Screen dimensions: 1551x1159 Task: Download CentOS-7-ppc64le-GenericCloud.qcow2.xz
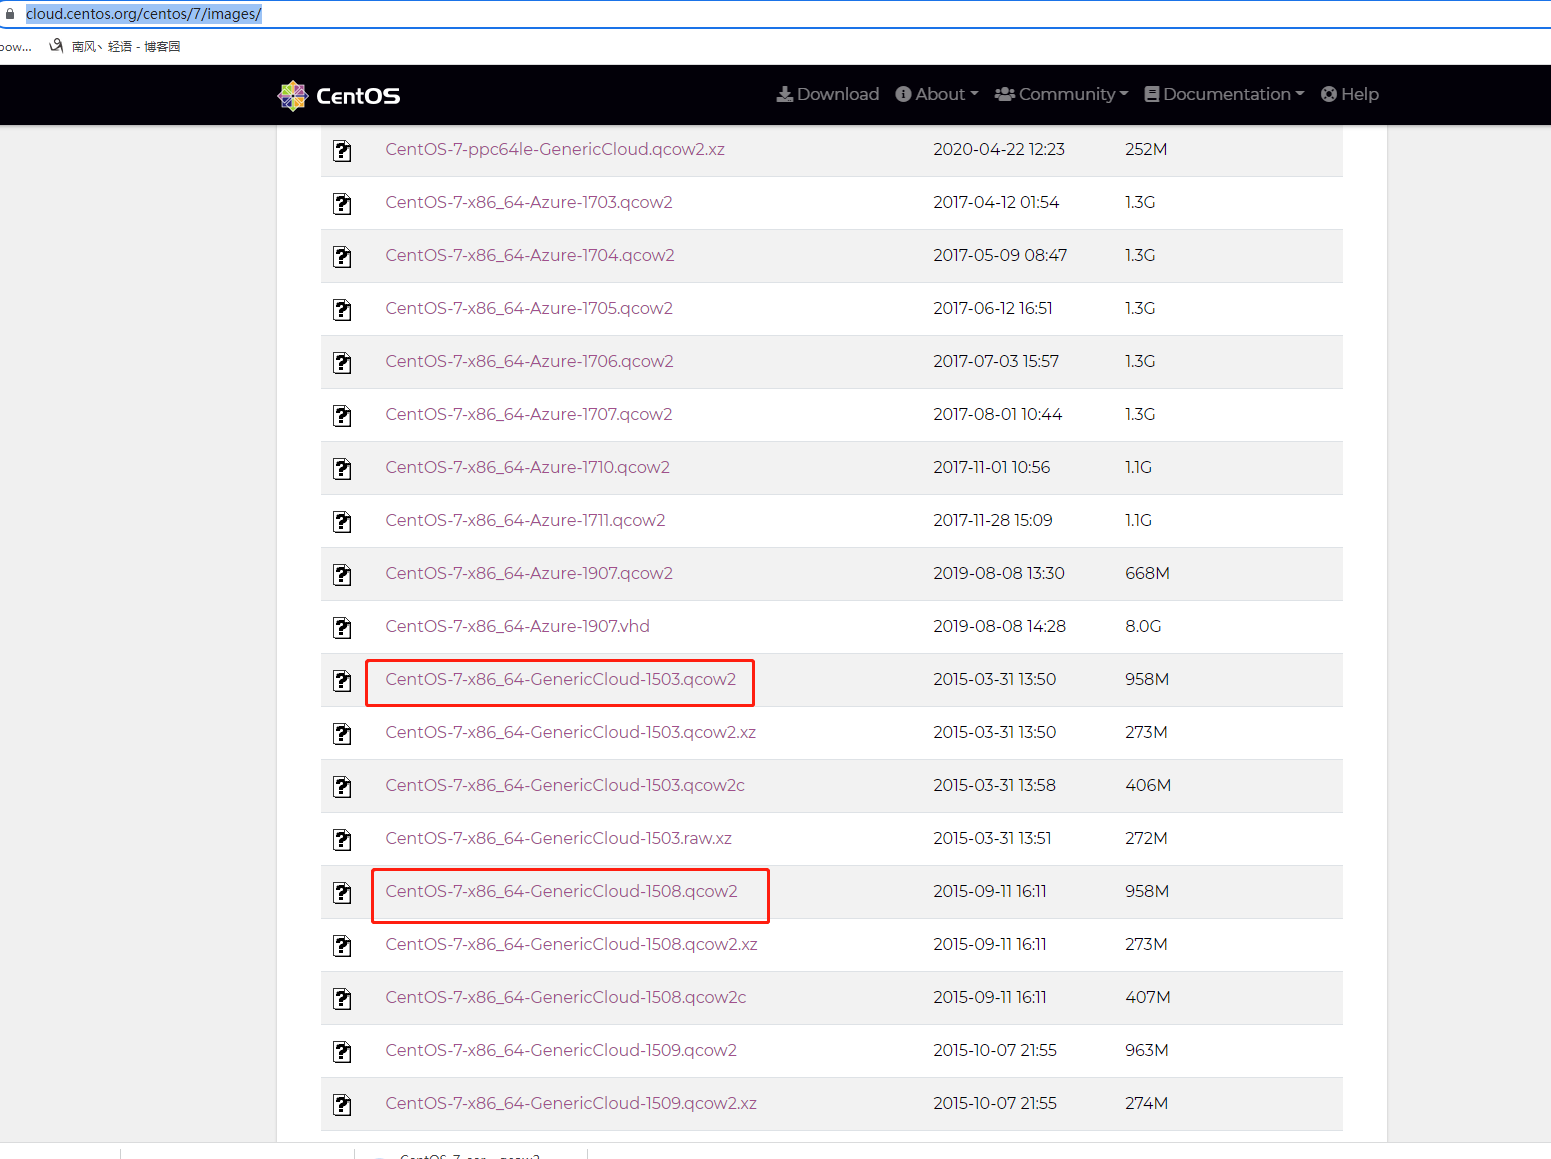tap(555, 149)
